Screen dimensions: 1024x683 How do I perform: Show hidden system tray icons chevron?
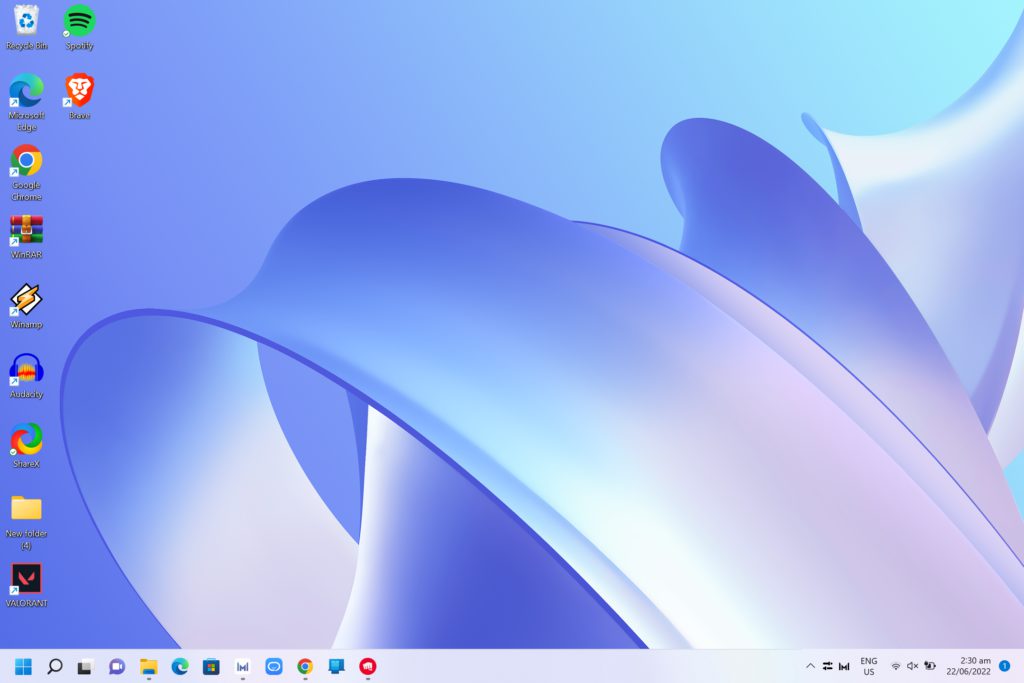point(810,666)
